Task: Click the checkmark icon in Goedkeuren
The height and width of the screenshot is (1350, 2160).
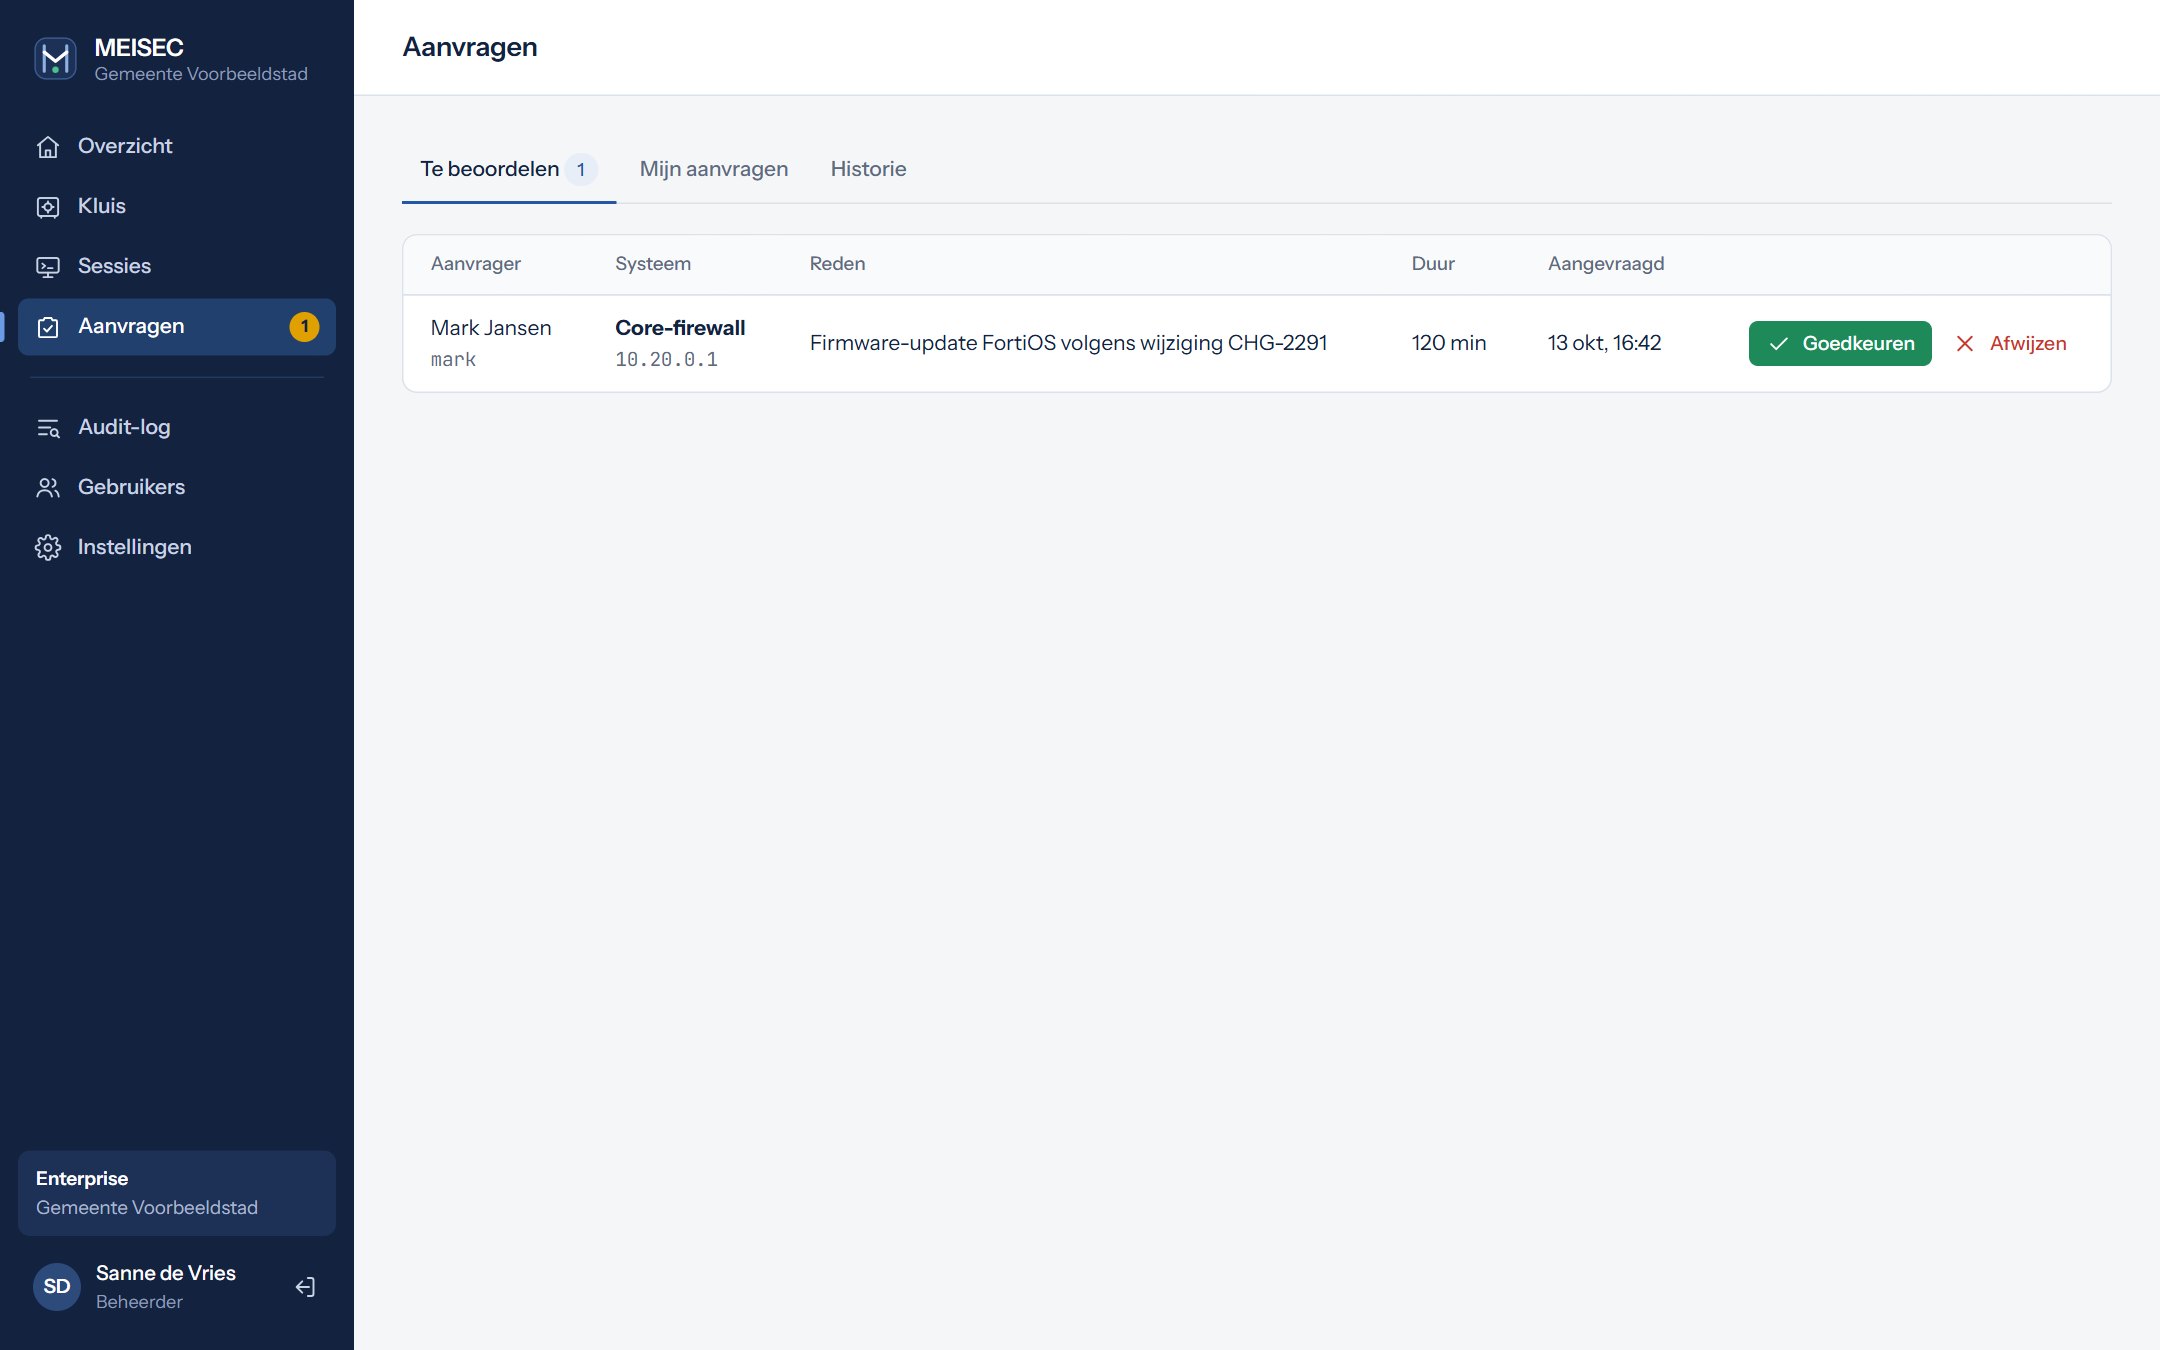Action: [1778, 344]
